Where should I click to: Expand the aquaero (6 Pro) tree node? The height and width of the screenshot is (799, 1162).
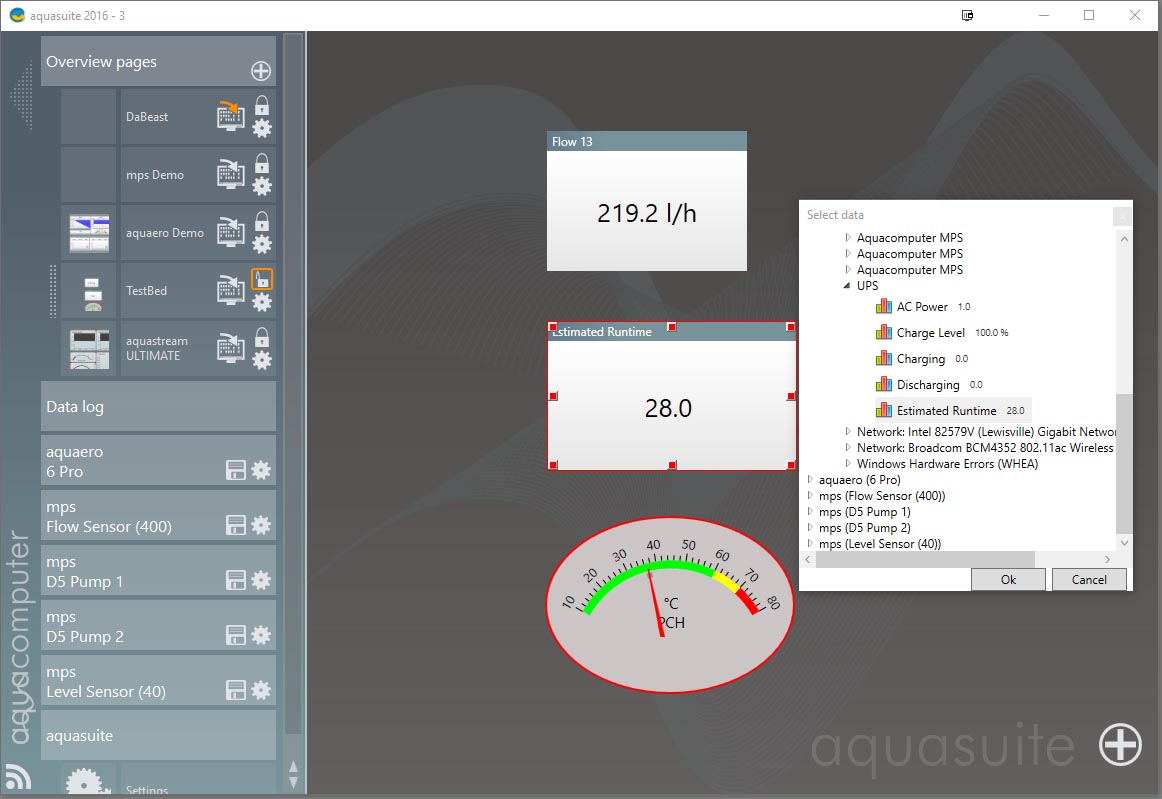(x=810, y=480)
